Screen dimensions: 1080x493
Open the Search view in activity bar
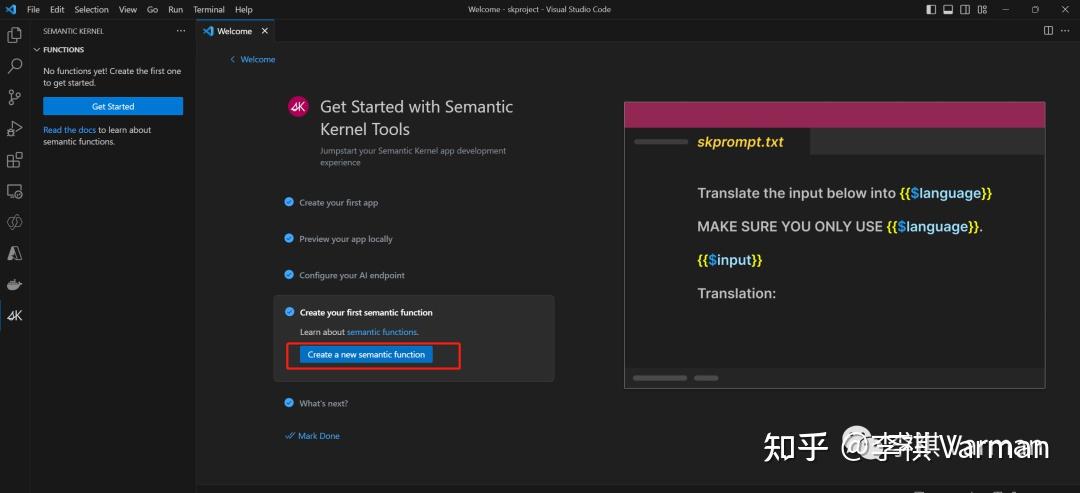coord(14,66)
